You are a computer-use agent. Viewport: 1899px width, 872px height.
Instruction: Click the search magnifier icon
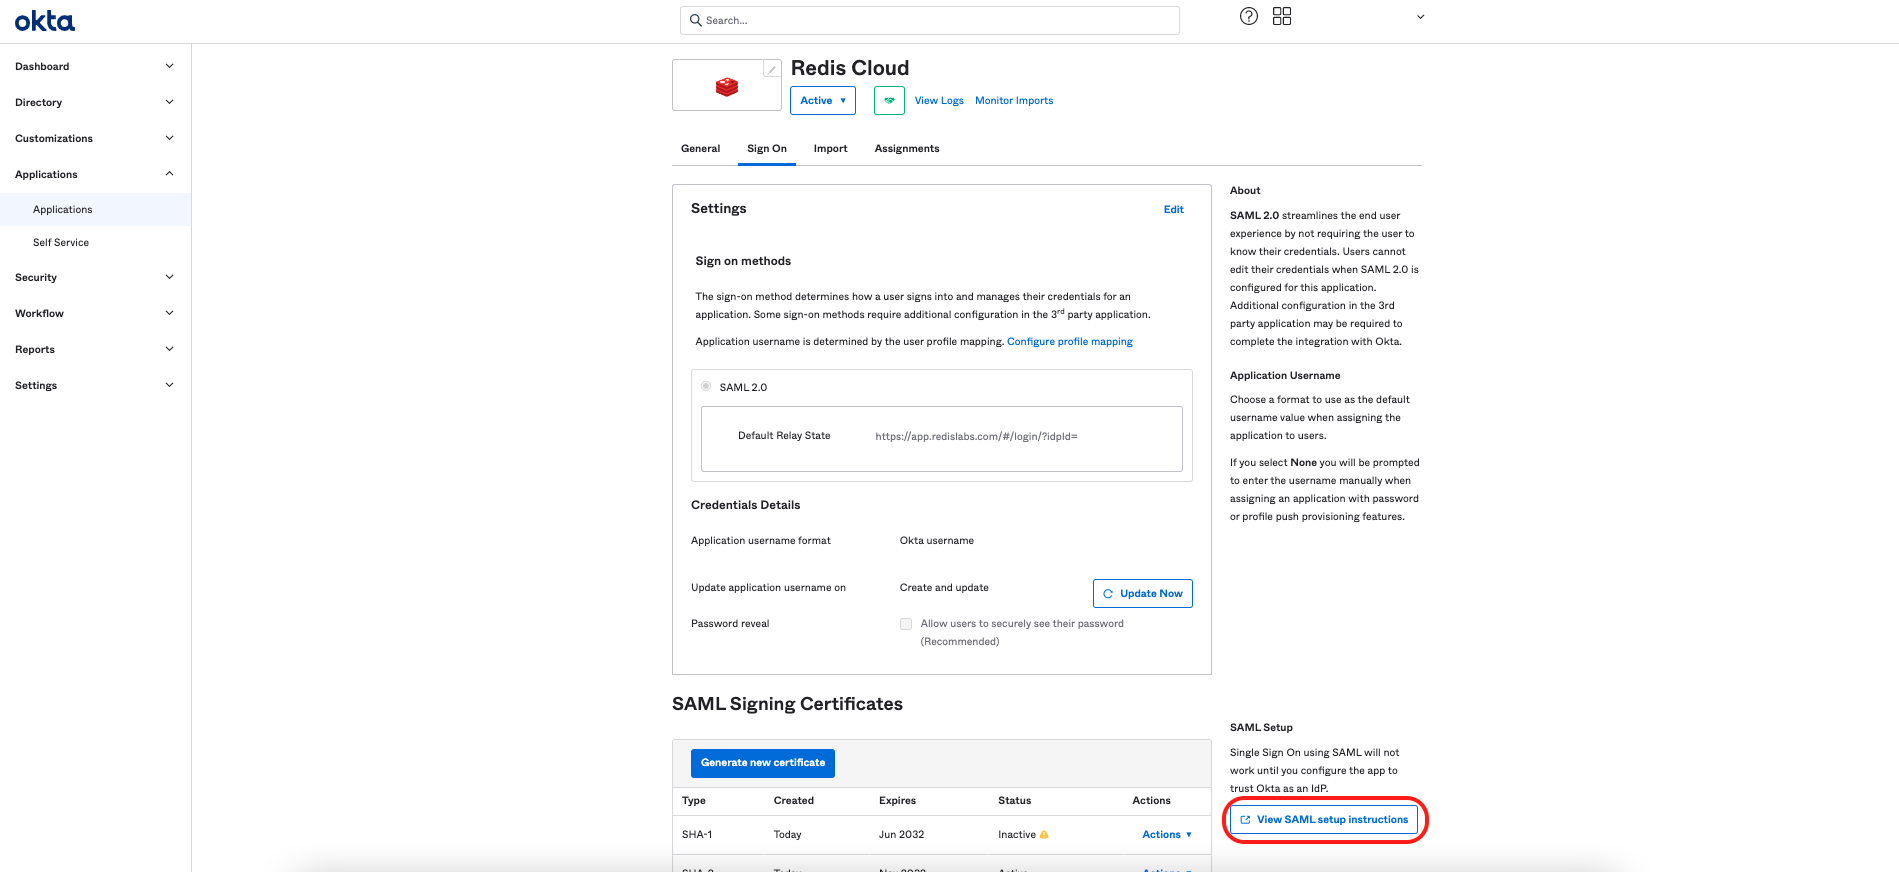696,20
